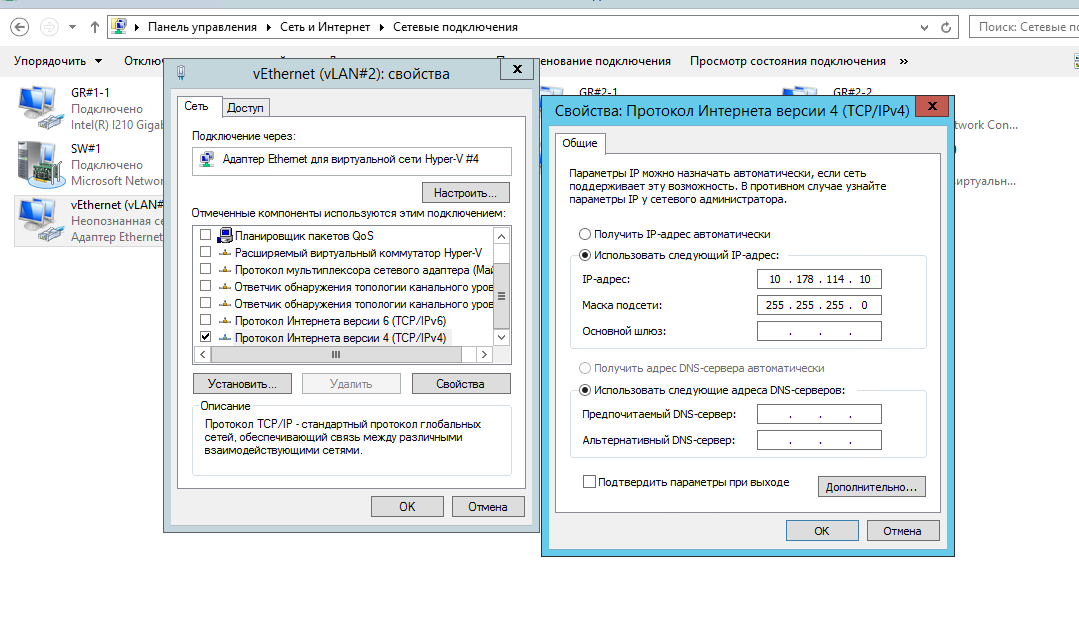Click the subnet mask field 255.255.255.0
This screenshot has width=1079, height=627.
(x=819, y=305)
